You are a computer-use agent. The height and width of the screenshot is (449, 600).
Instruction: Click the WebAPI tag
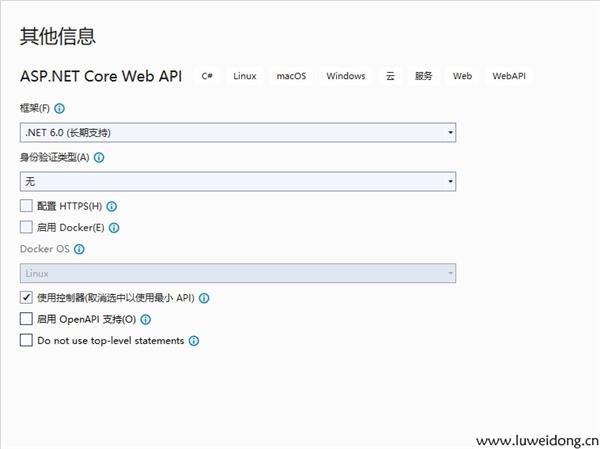(509, 76)
